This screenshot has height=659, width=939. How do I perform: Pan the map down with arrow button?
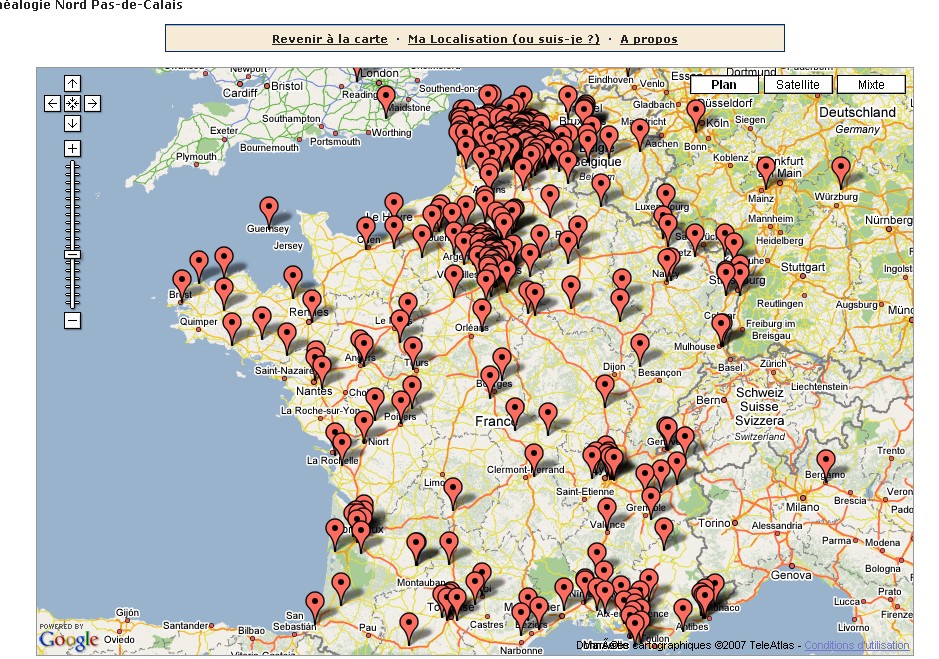(72, 123)
